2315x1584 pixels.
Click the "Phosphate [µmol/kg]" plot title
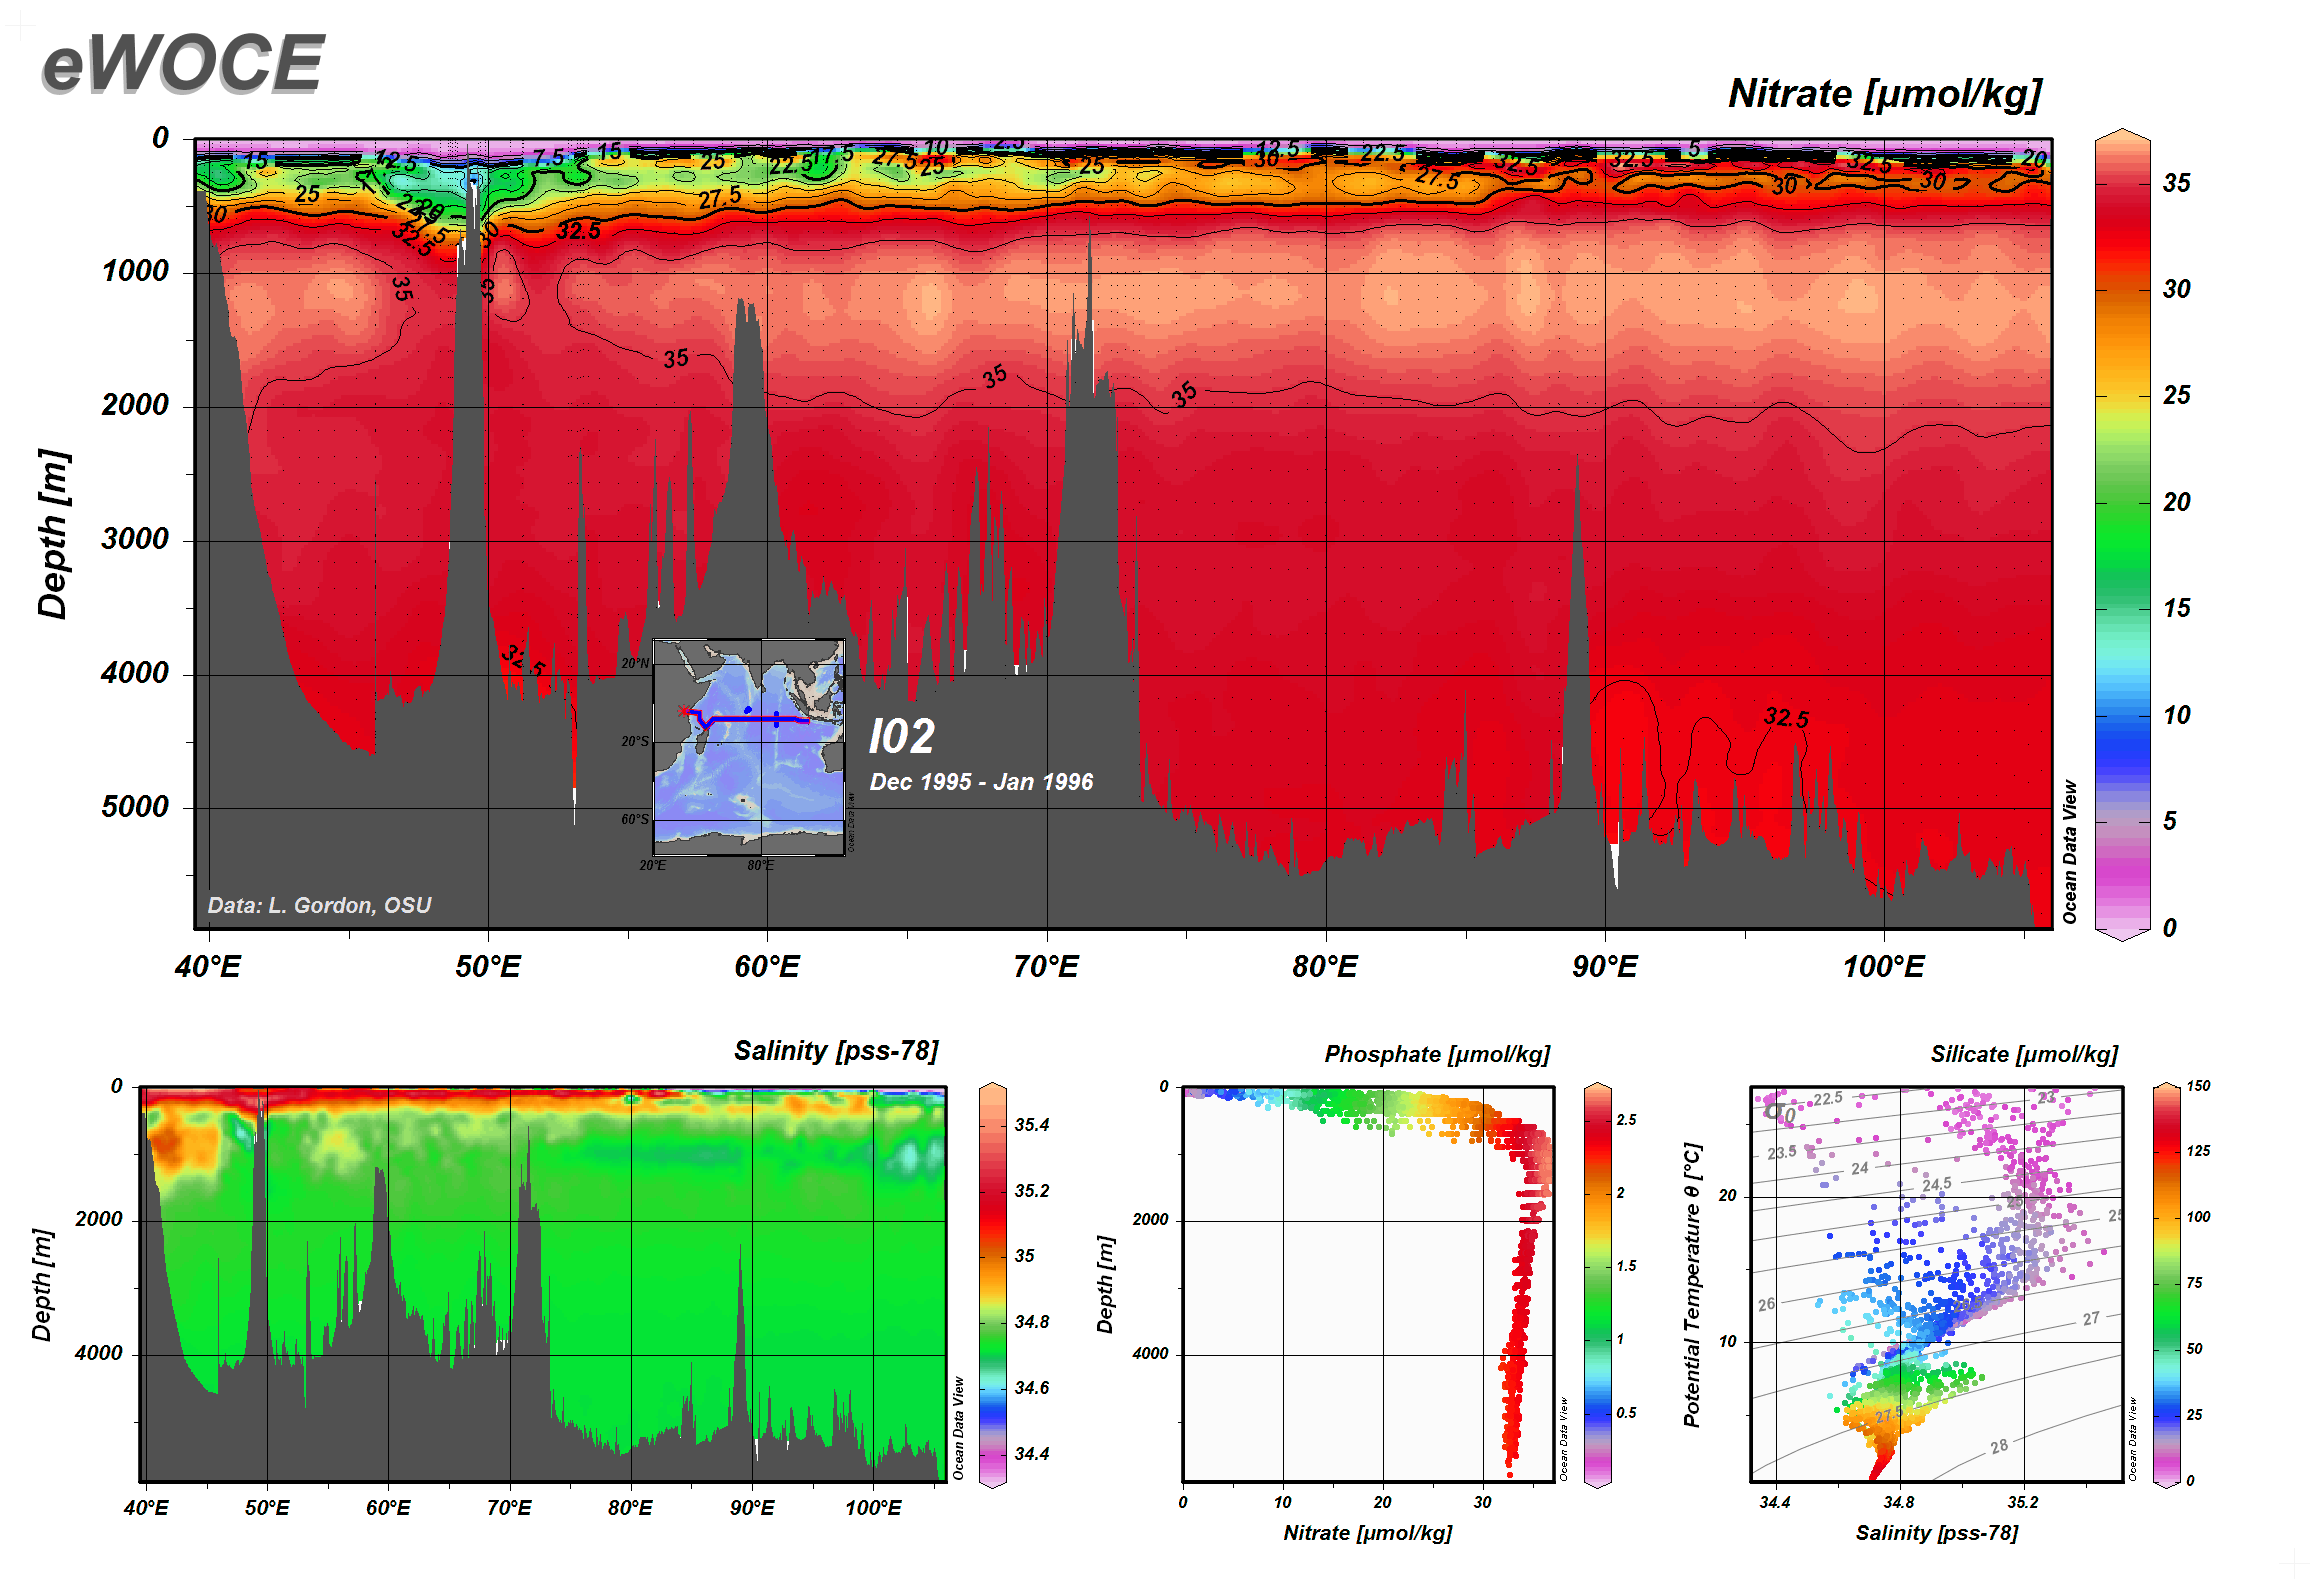(x=1437, y=1054)
